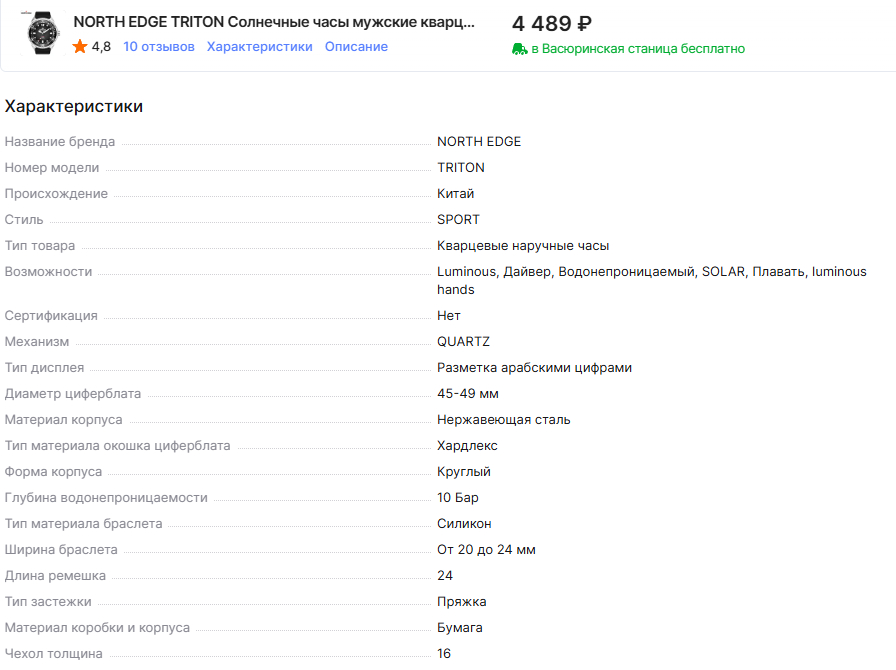The width and height of the screenshot is (896, 670).
Task: Go to the "Описание" link
Action: coord(356,47)
